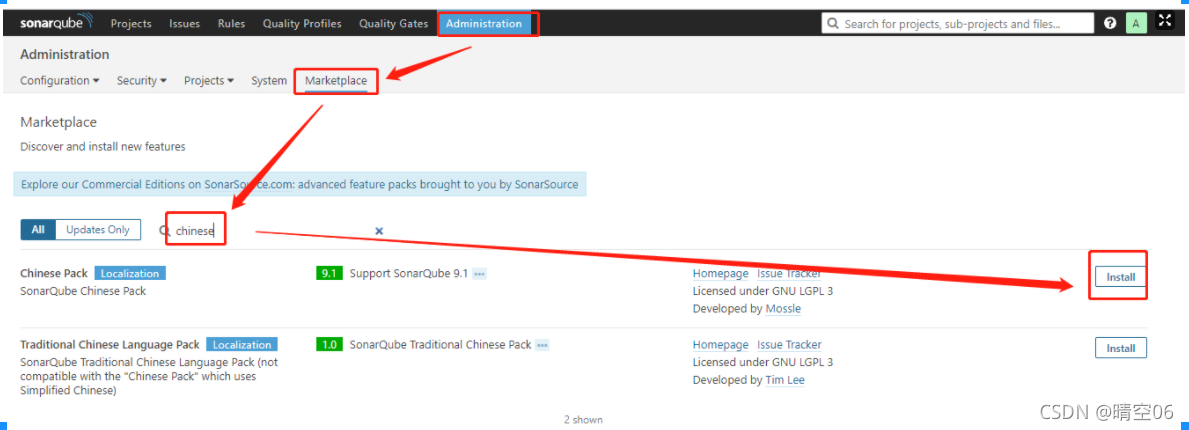Open developer Mossle link

[x=783, y=309]
